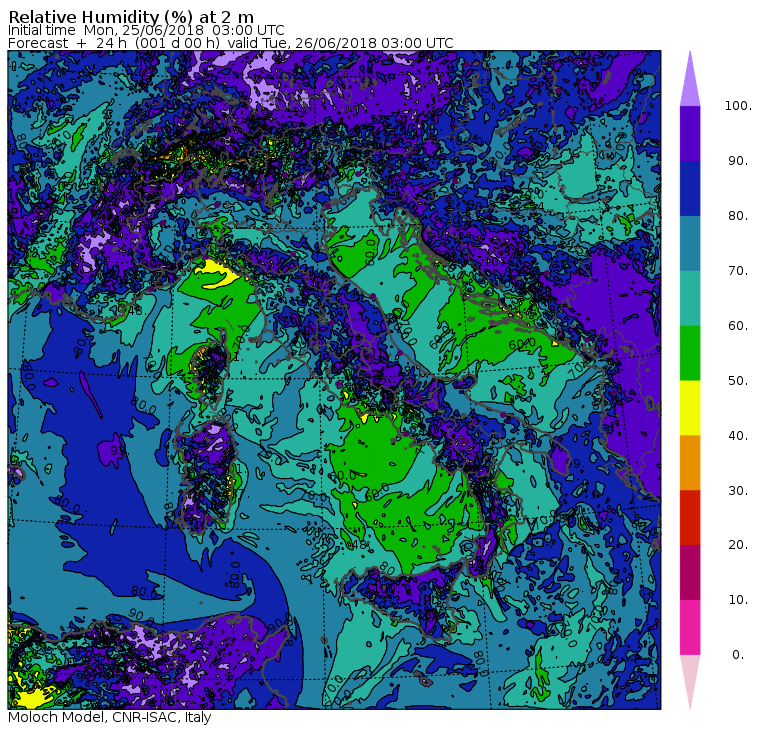
Task: Click the 90-100 purple colorbar segment
Action: (690, 133)
